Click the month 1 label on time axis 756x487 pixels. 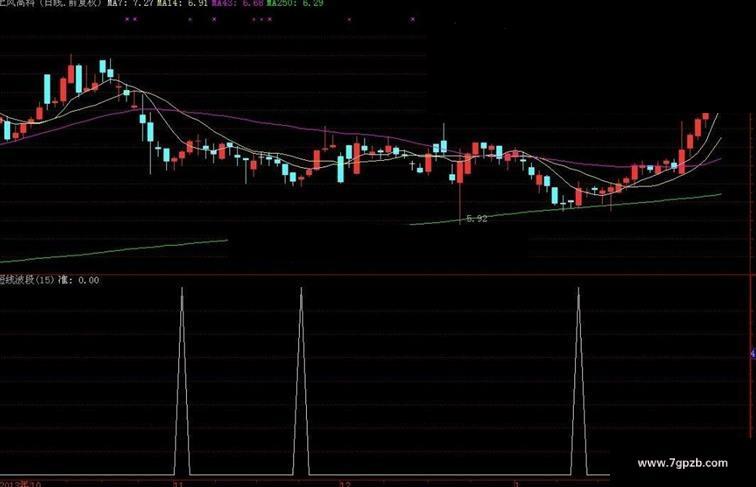[x=516, y=484]
